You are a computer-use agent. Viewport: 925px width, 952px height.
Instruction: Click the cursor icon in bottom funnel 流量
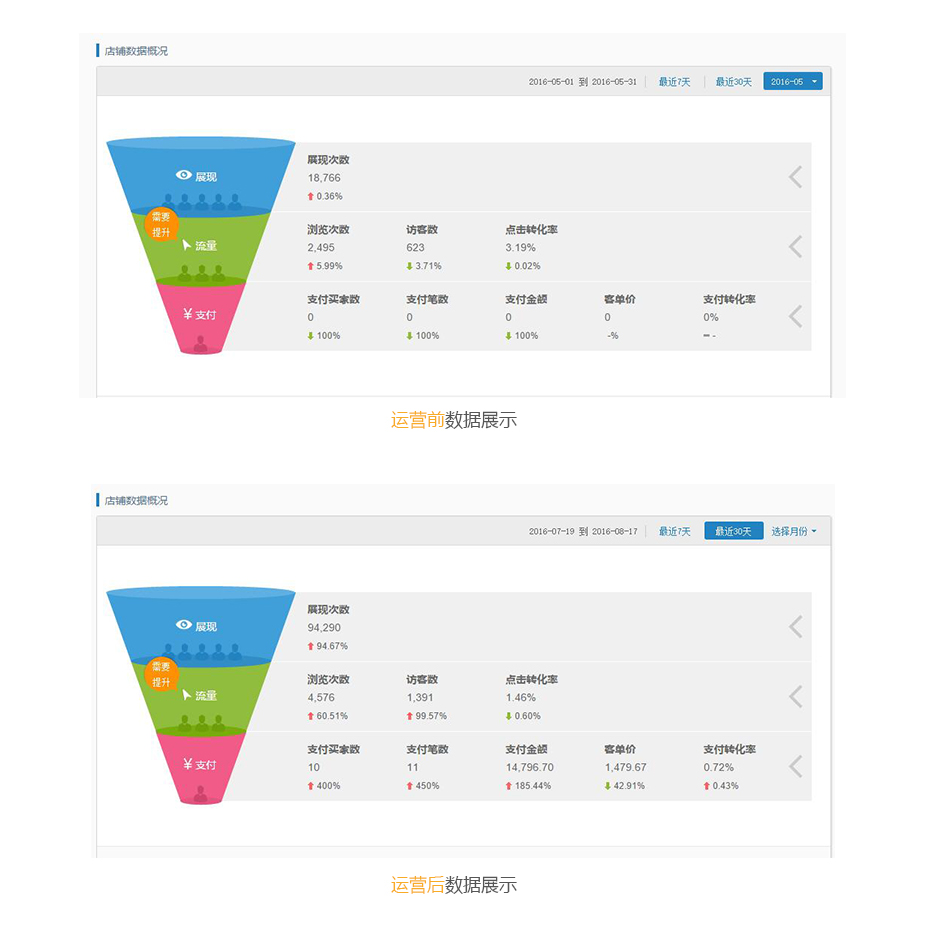click(186, 695)
